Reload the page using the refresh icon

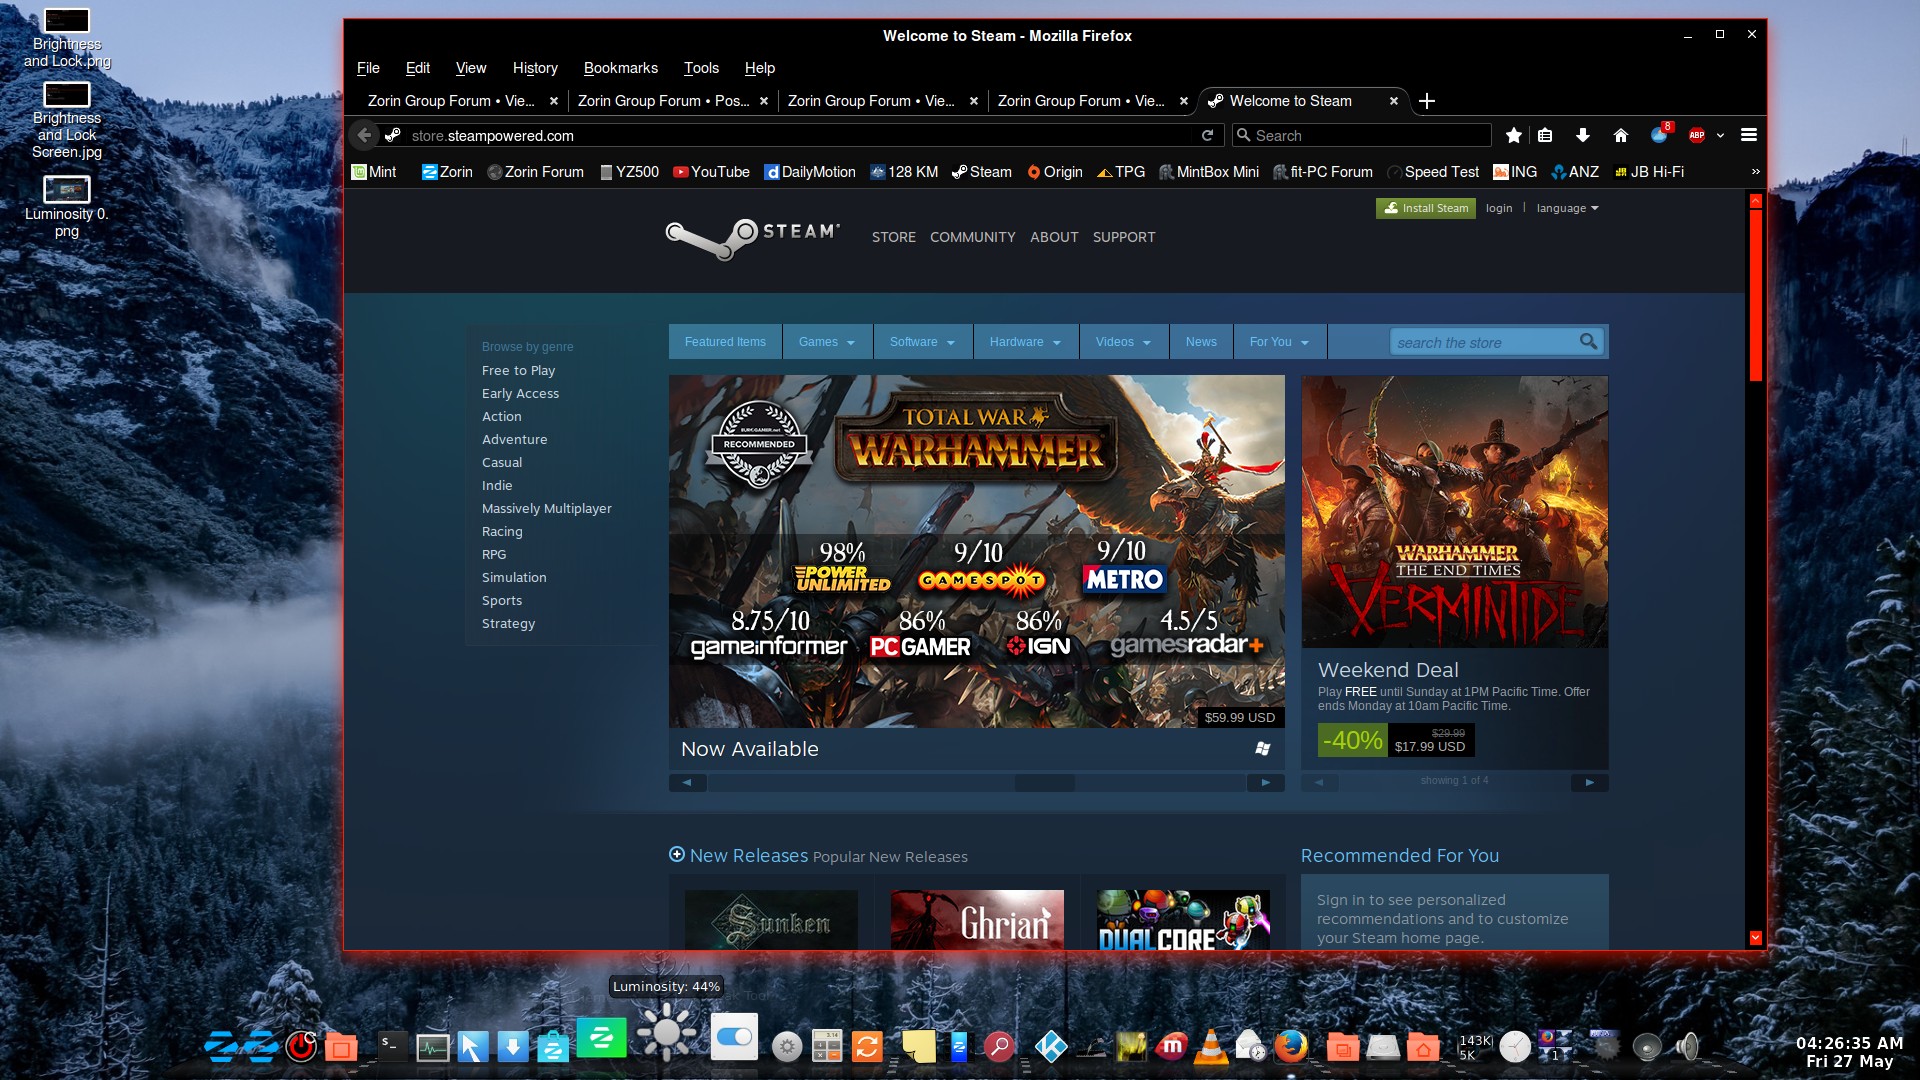1208,135
